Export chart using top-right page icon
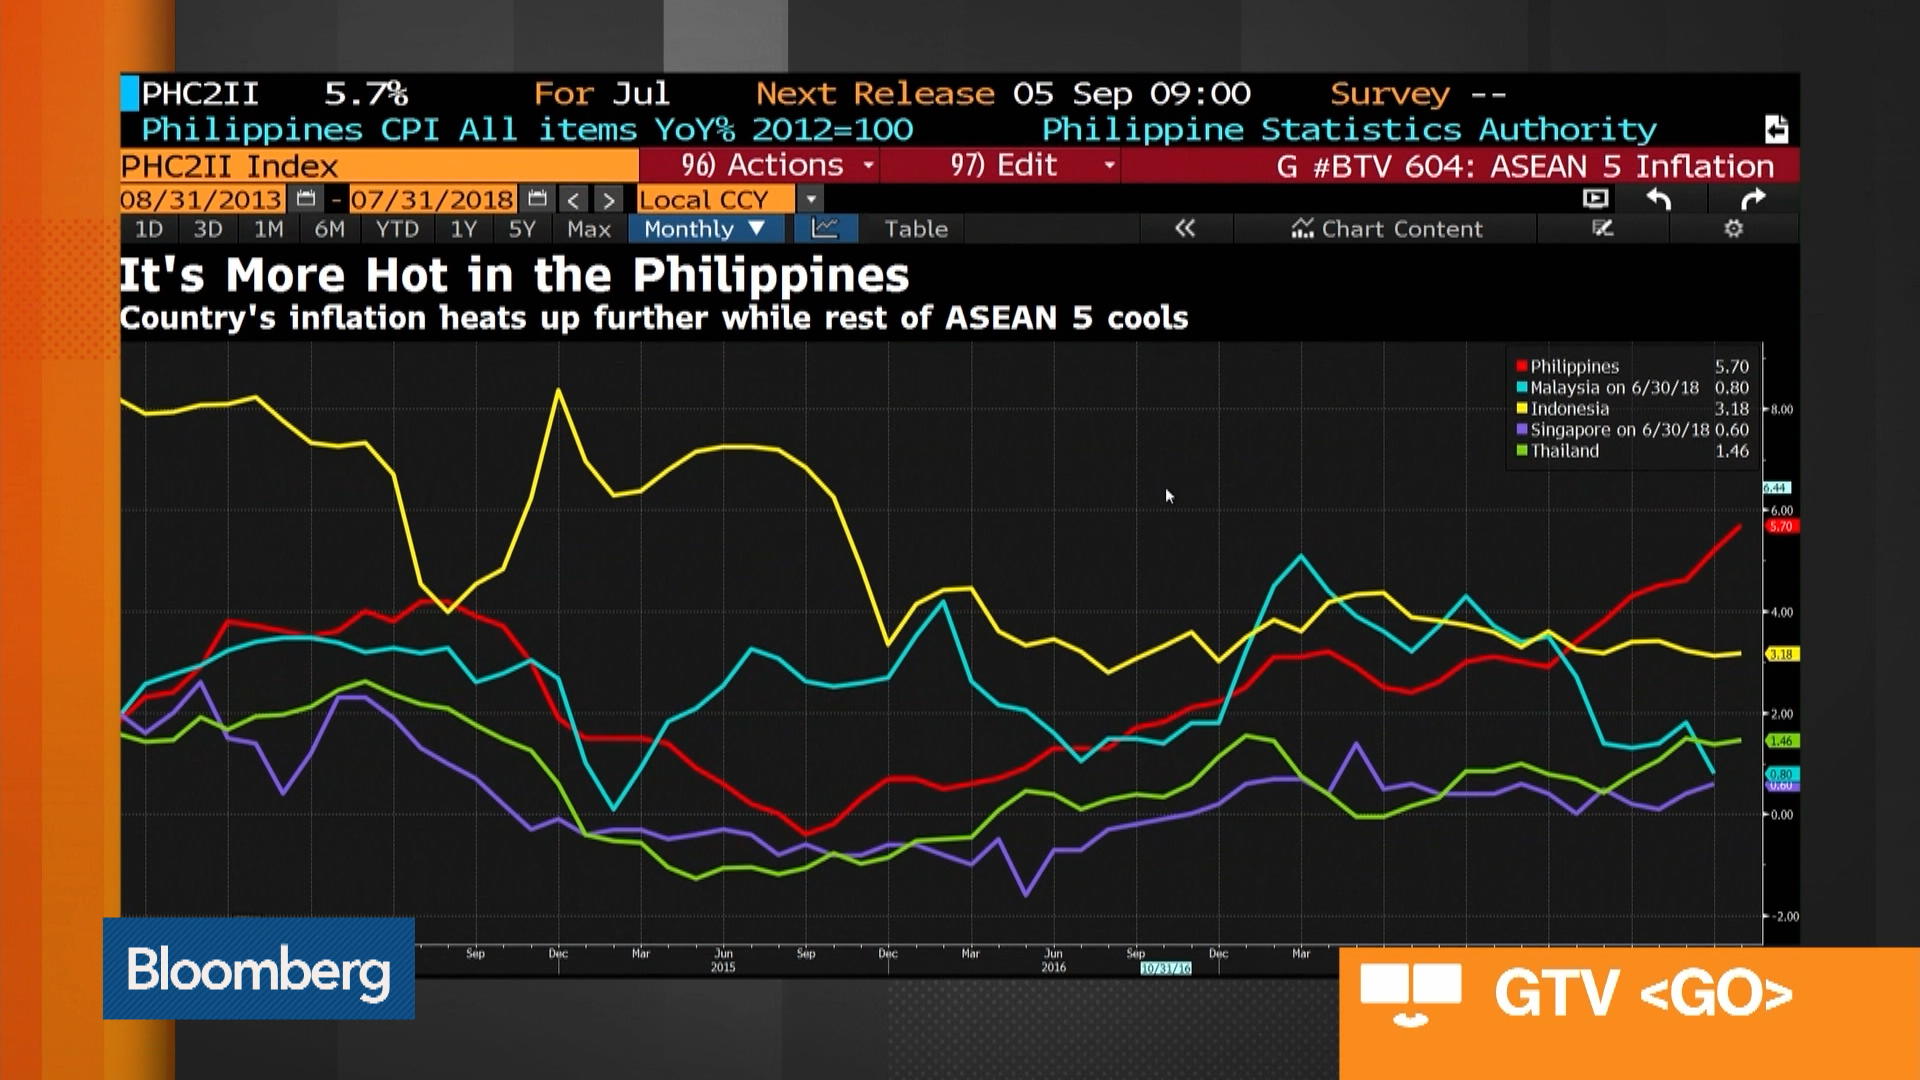1920x1080 pixels. click(x=1776, y=129)
